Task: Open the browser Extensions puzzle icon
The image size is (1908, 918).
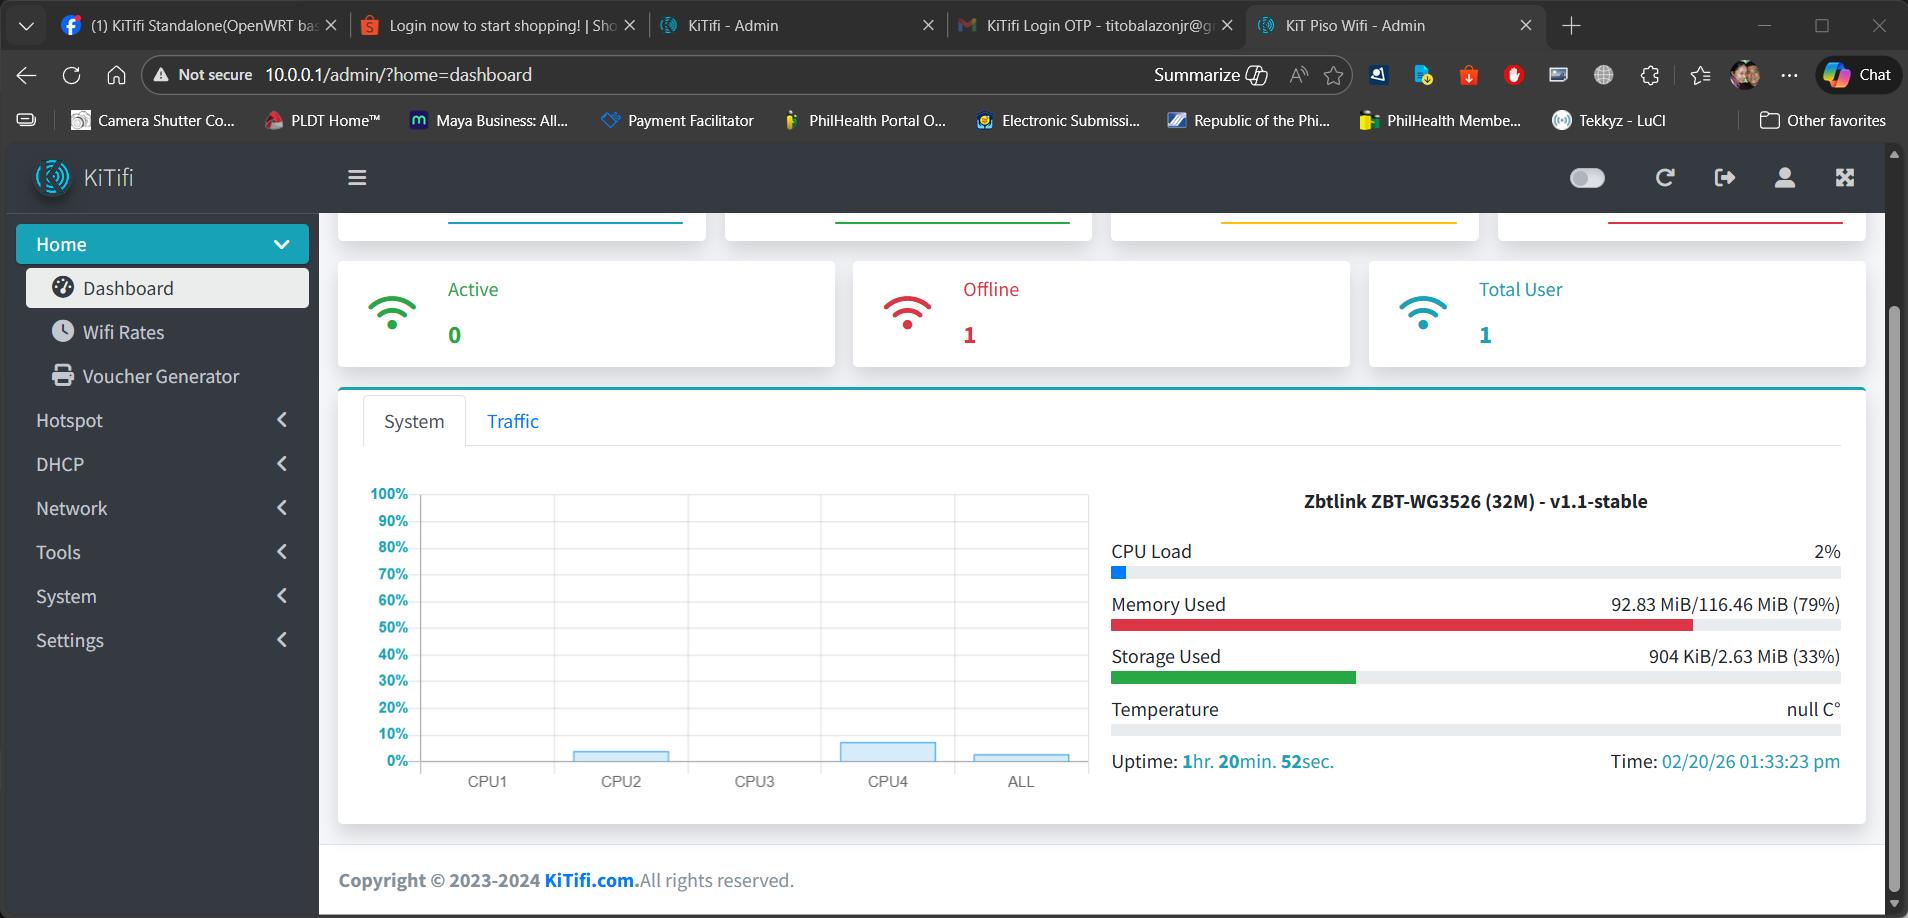Action: pos(1650,75)
